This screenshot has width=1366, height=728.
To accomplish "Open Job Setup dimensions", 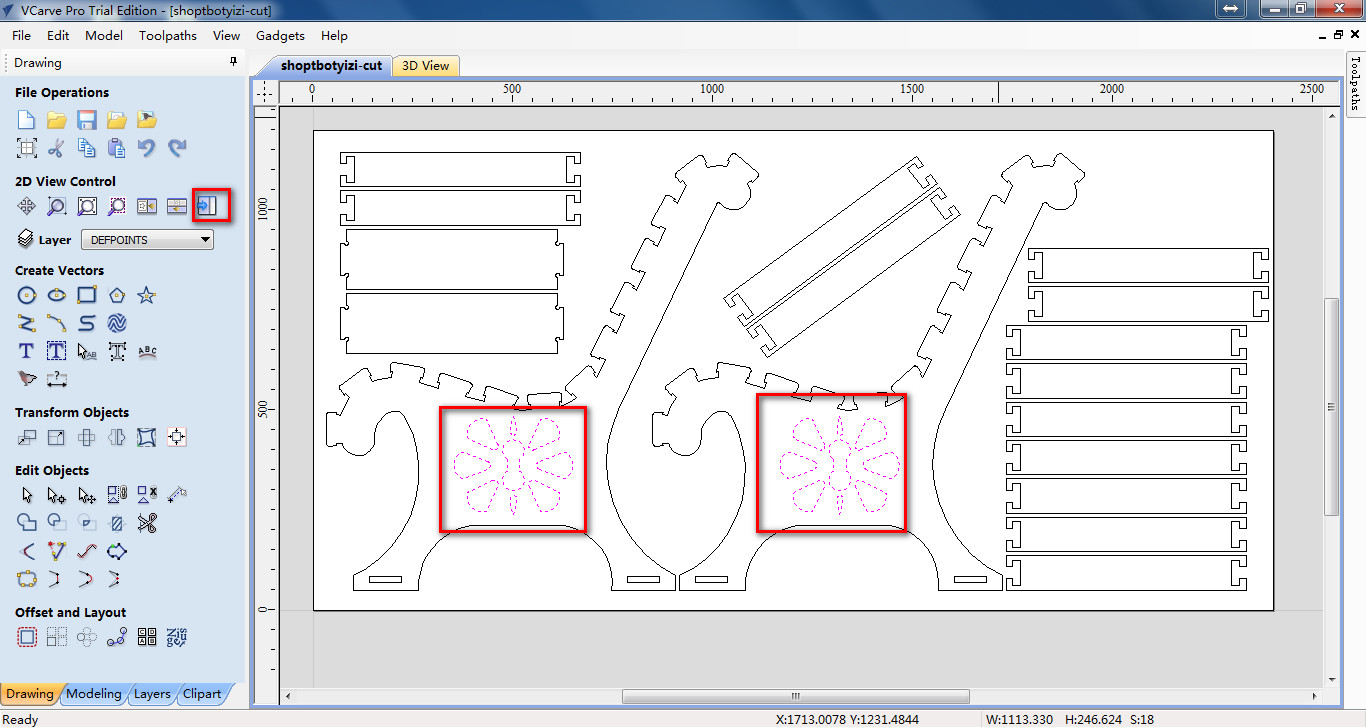I will coord(27,148).
